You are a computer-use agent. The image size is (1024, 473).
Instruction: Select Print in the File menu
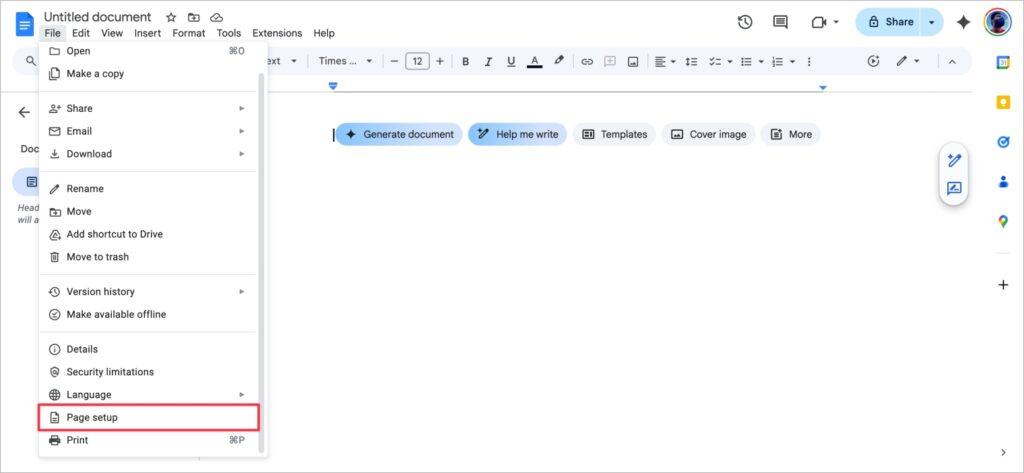coord(149,440)
